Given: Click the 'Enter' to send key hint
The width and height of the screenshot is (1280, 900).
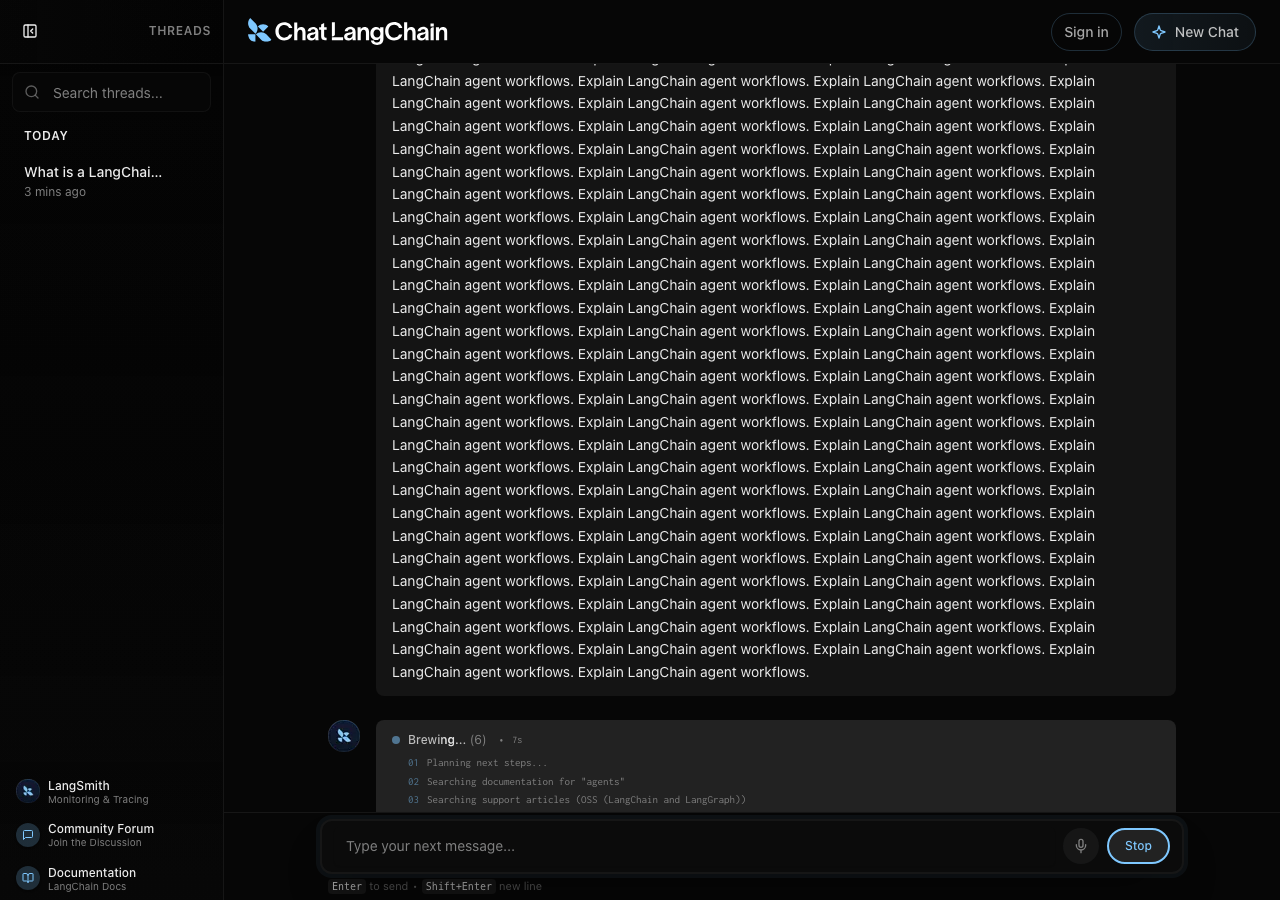Looking at the screenshot, I should point(347,886).
